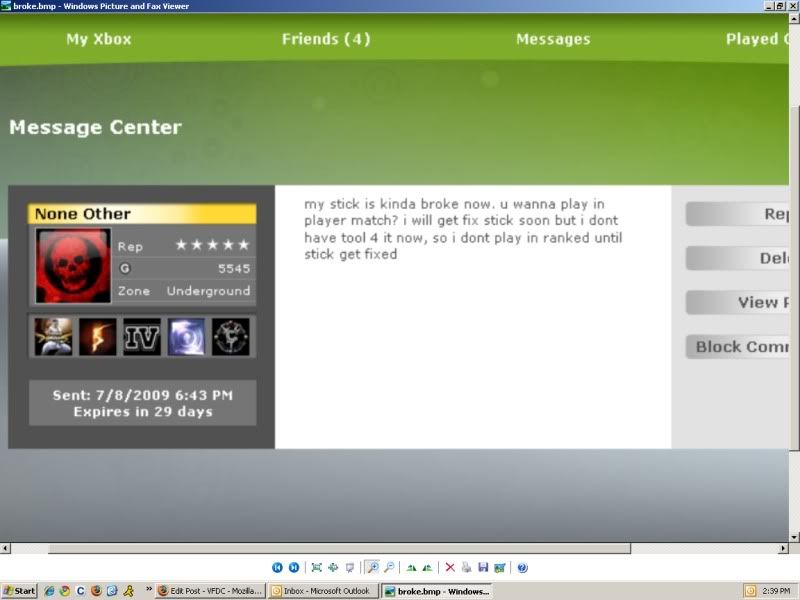The image size is (800, 600).
Task: Open the Played tab at right edge
Action: (x=757, y=39)
